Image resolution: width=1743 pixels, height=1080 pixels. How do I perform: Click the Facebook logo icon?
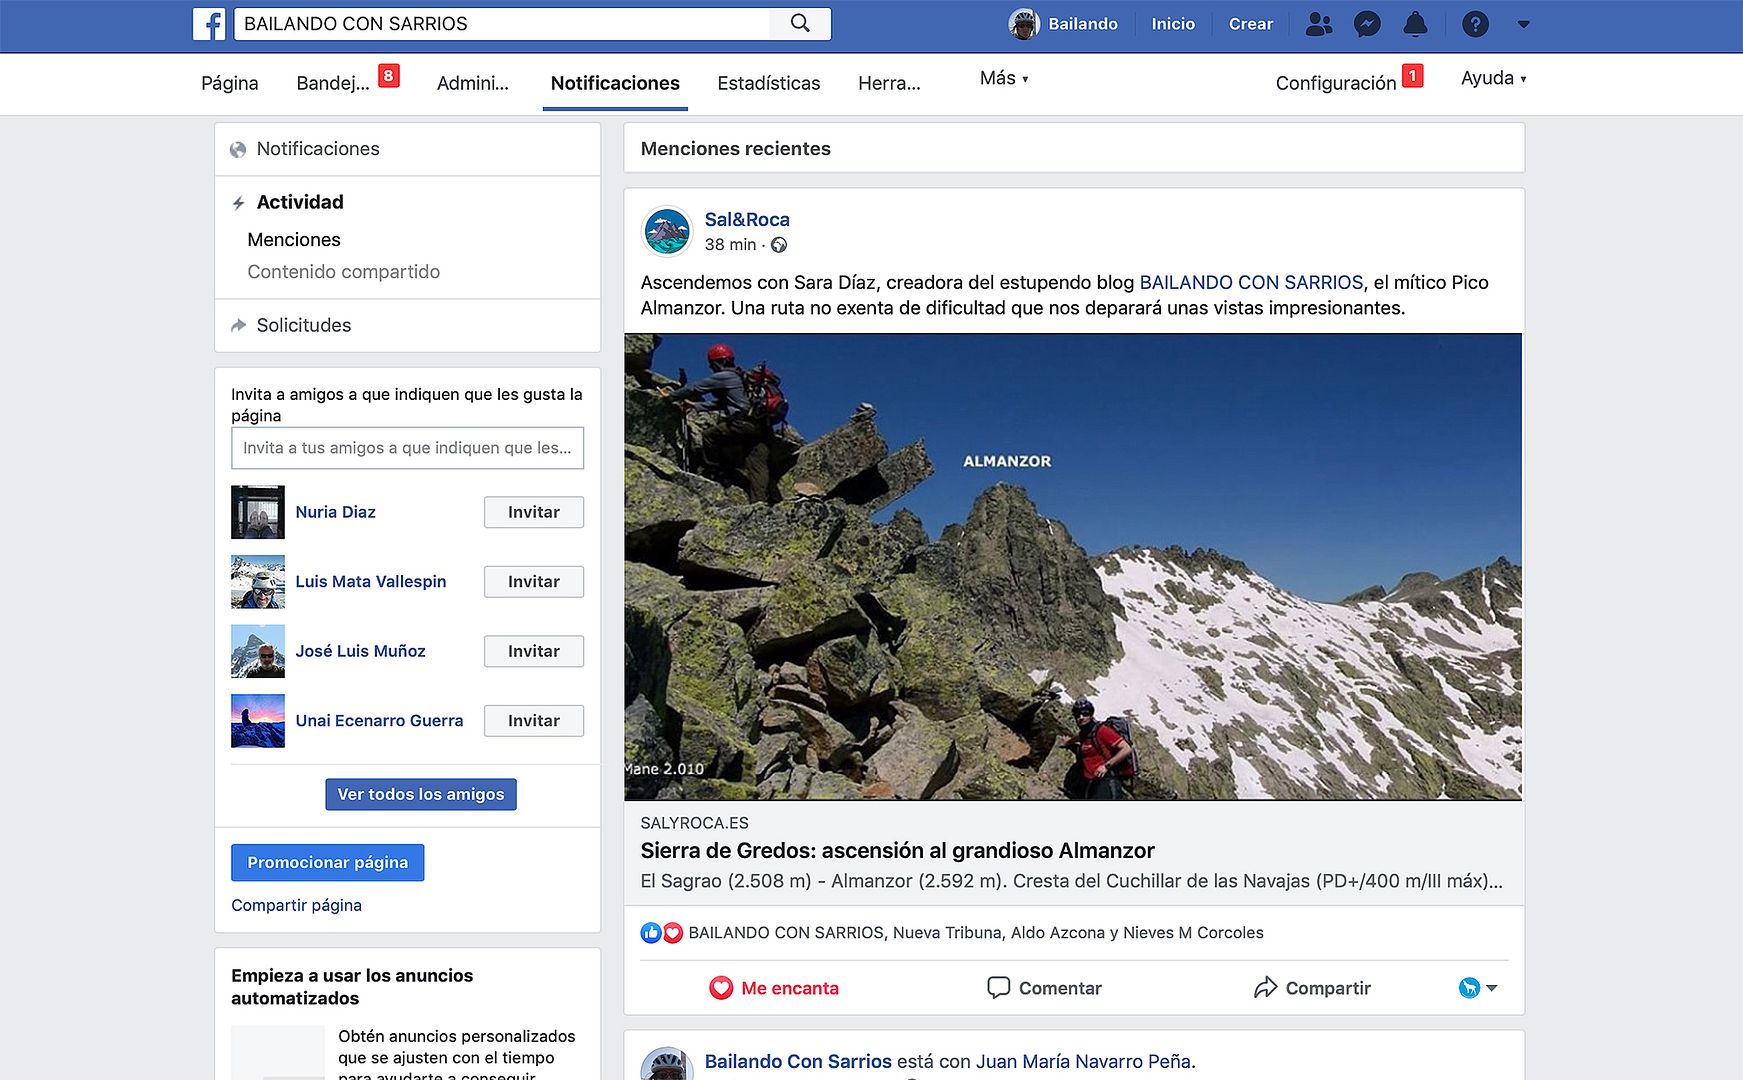[209, 24]
